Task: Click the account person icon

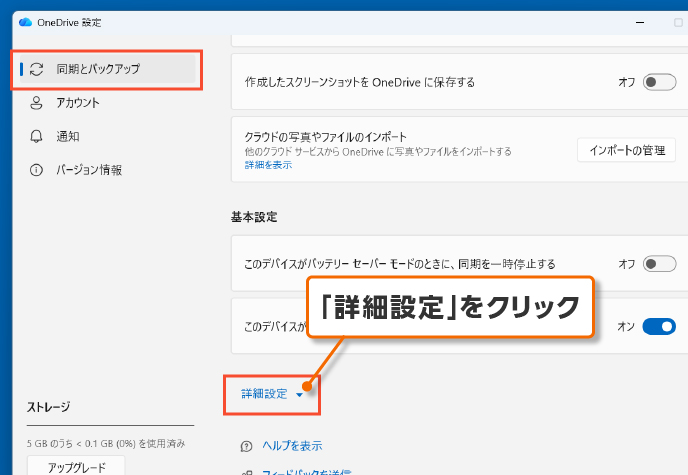Action: coord(37,102)
